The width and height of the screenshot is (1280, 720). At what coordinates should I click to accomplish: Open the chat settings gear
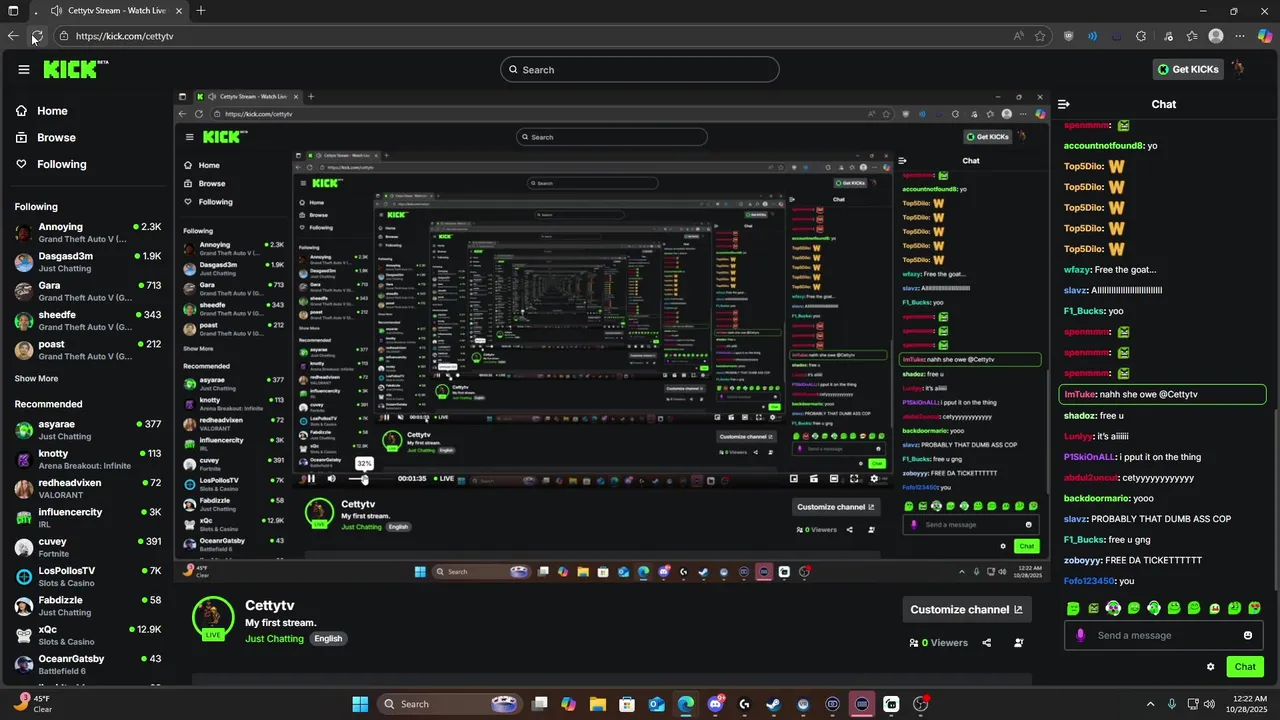(1211, 667)
